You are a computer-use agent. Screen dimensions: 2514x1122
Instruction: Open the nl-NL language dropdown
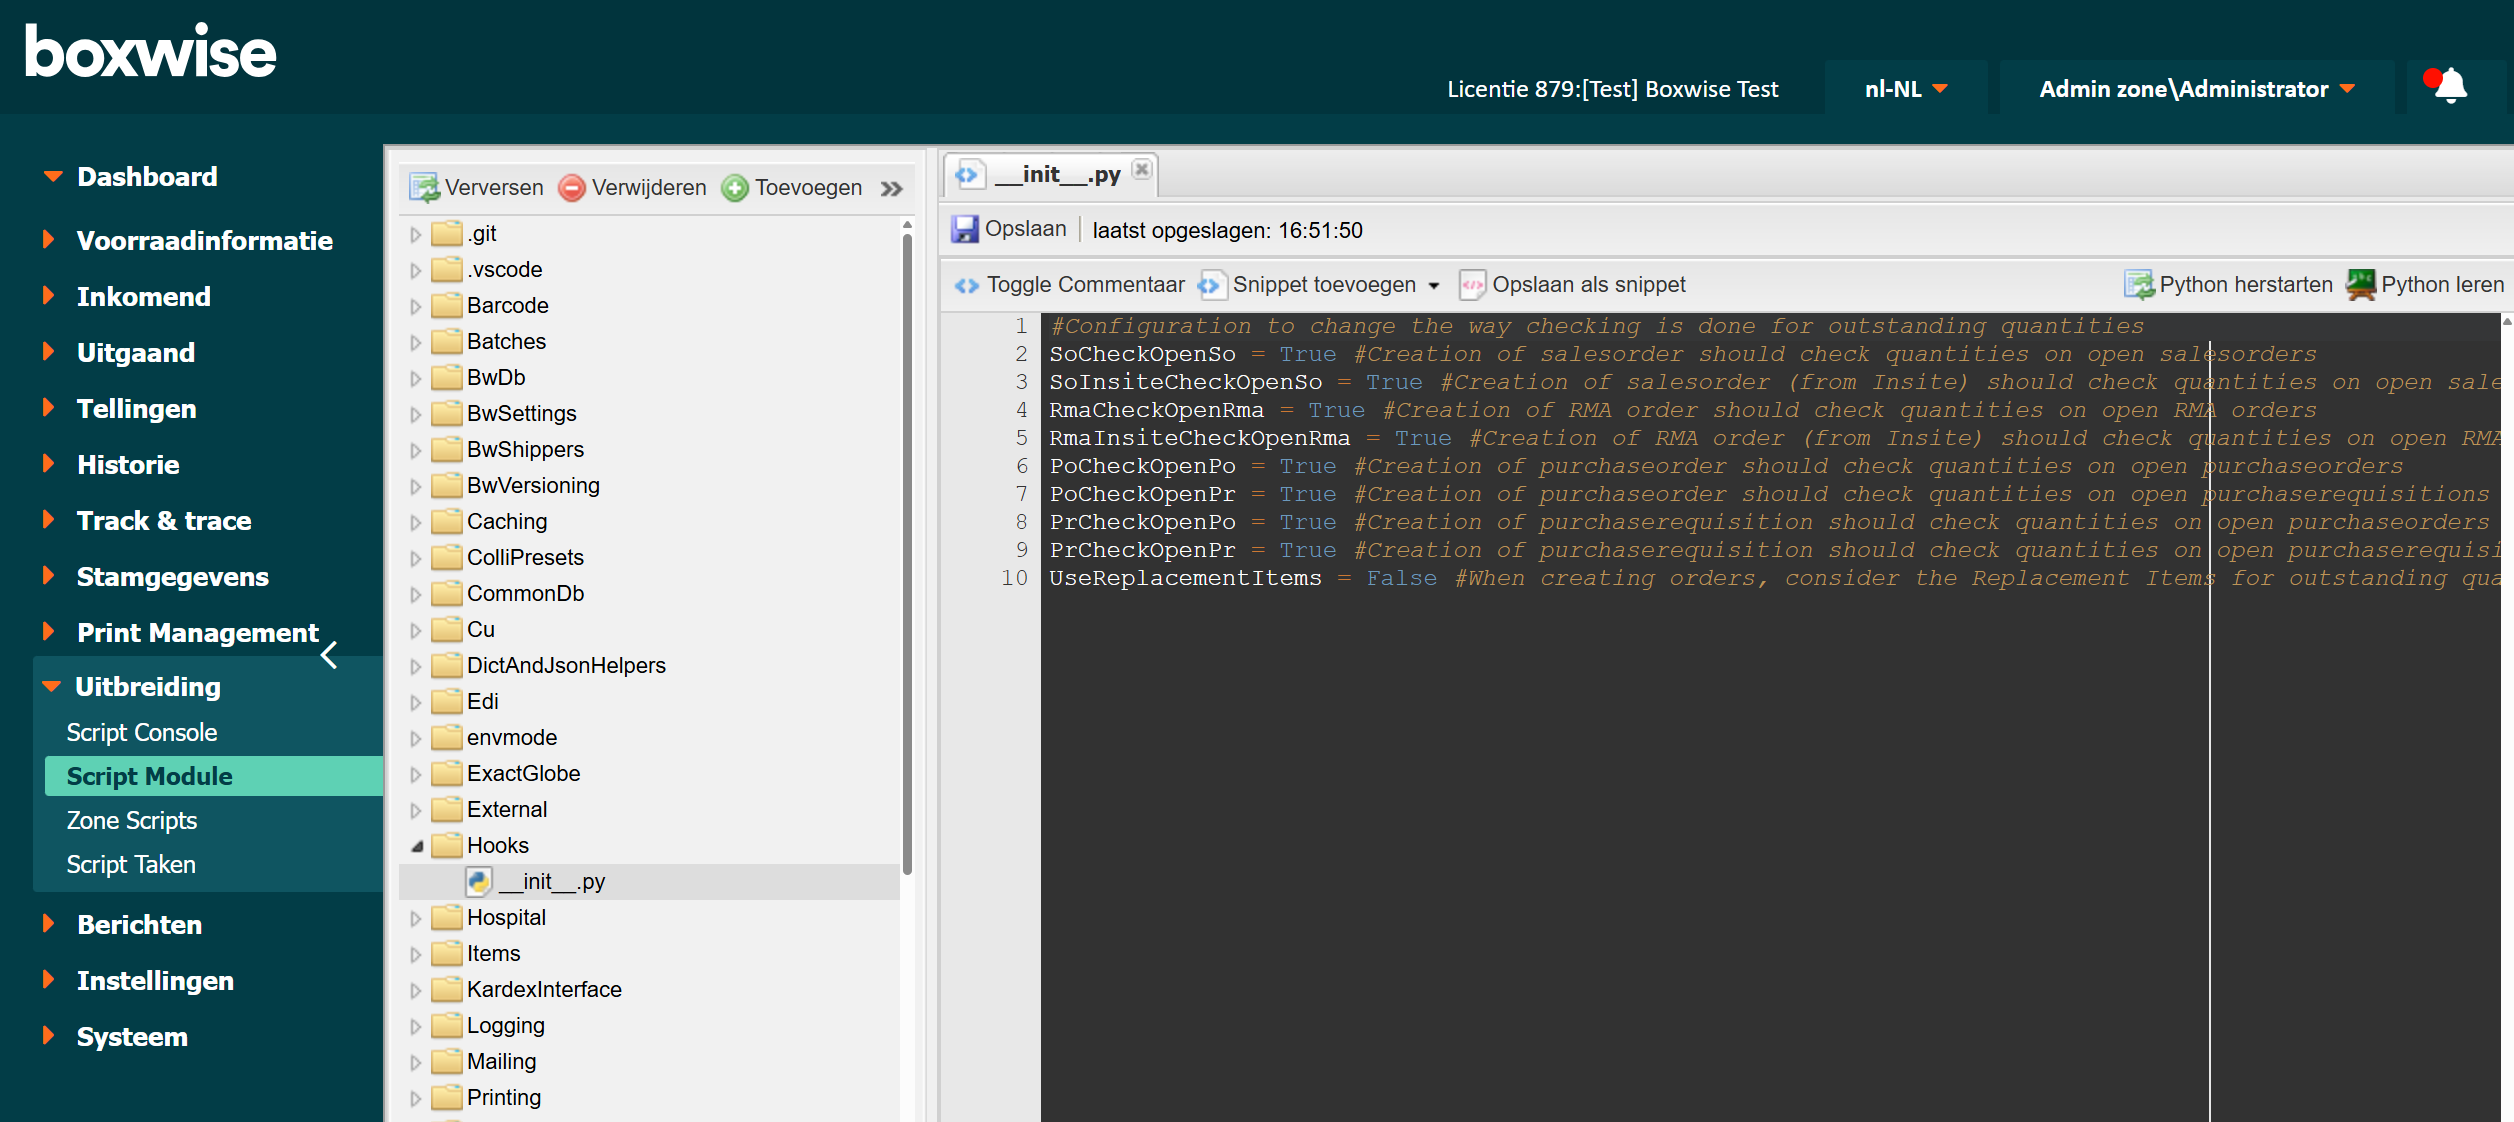(x=1906, y=89)
